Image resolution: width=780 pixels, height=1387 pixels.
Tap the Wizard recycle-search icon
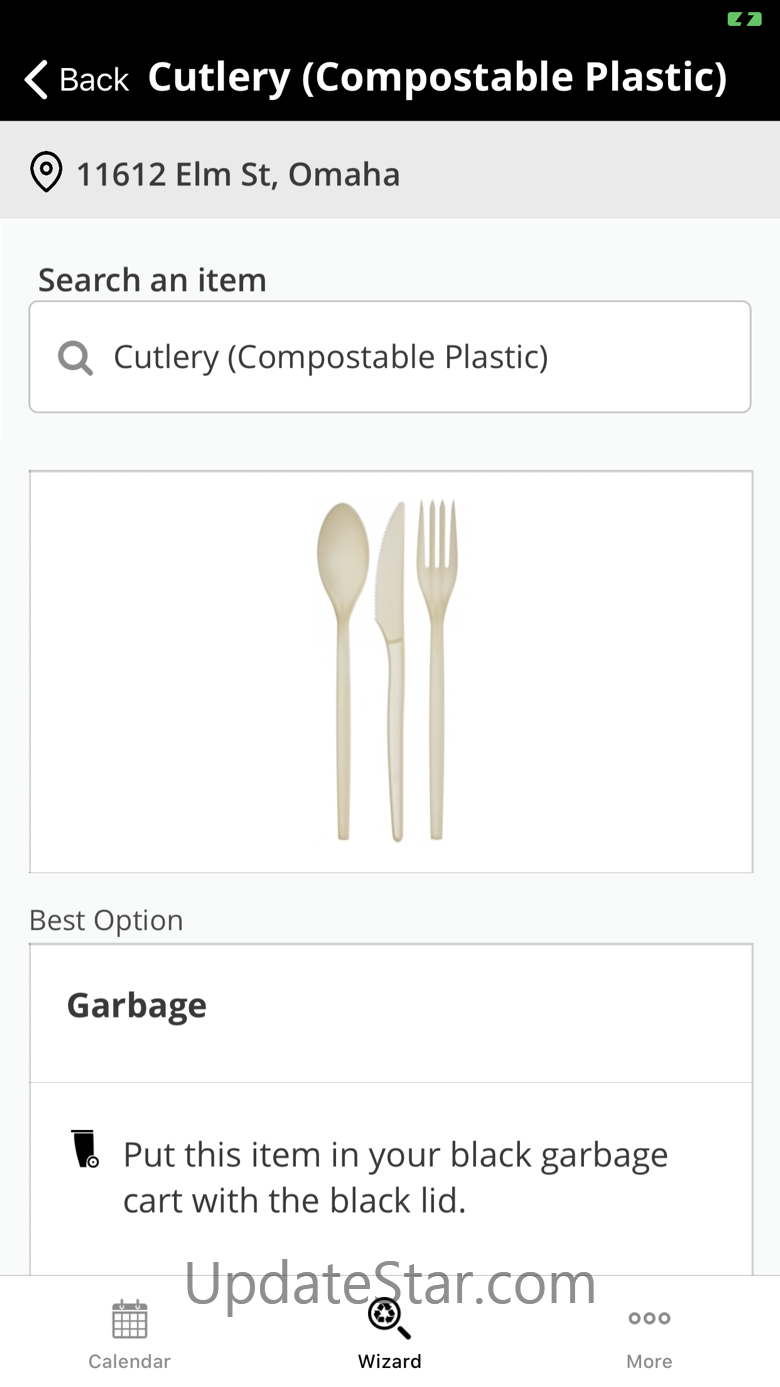(389, 1318)
